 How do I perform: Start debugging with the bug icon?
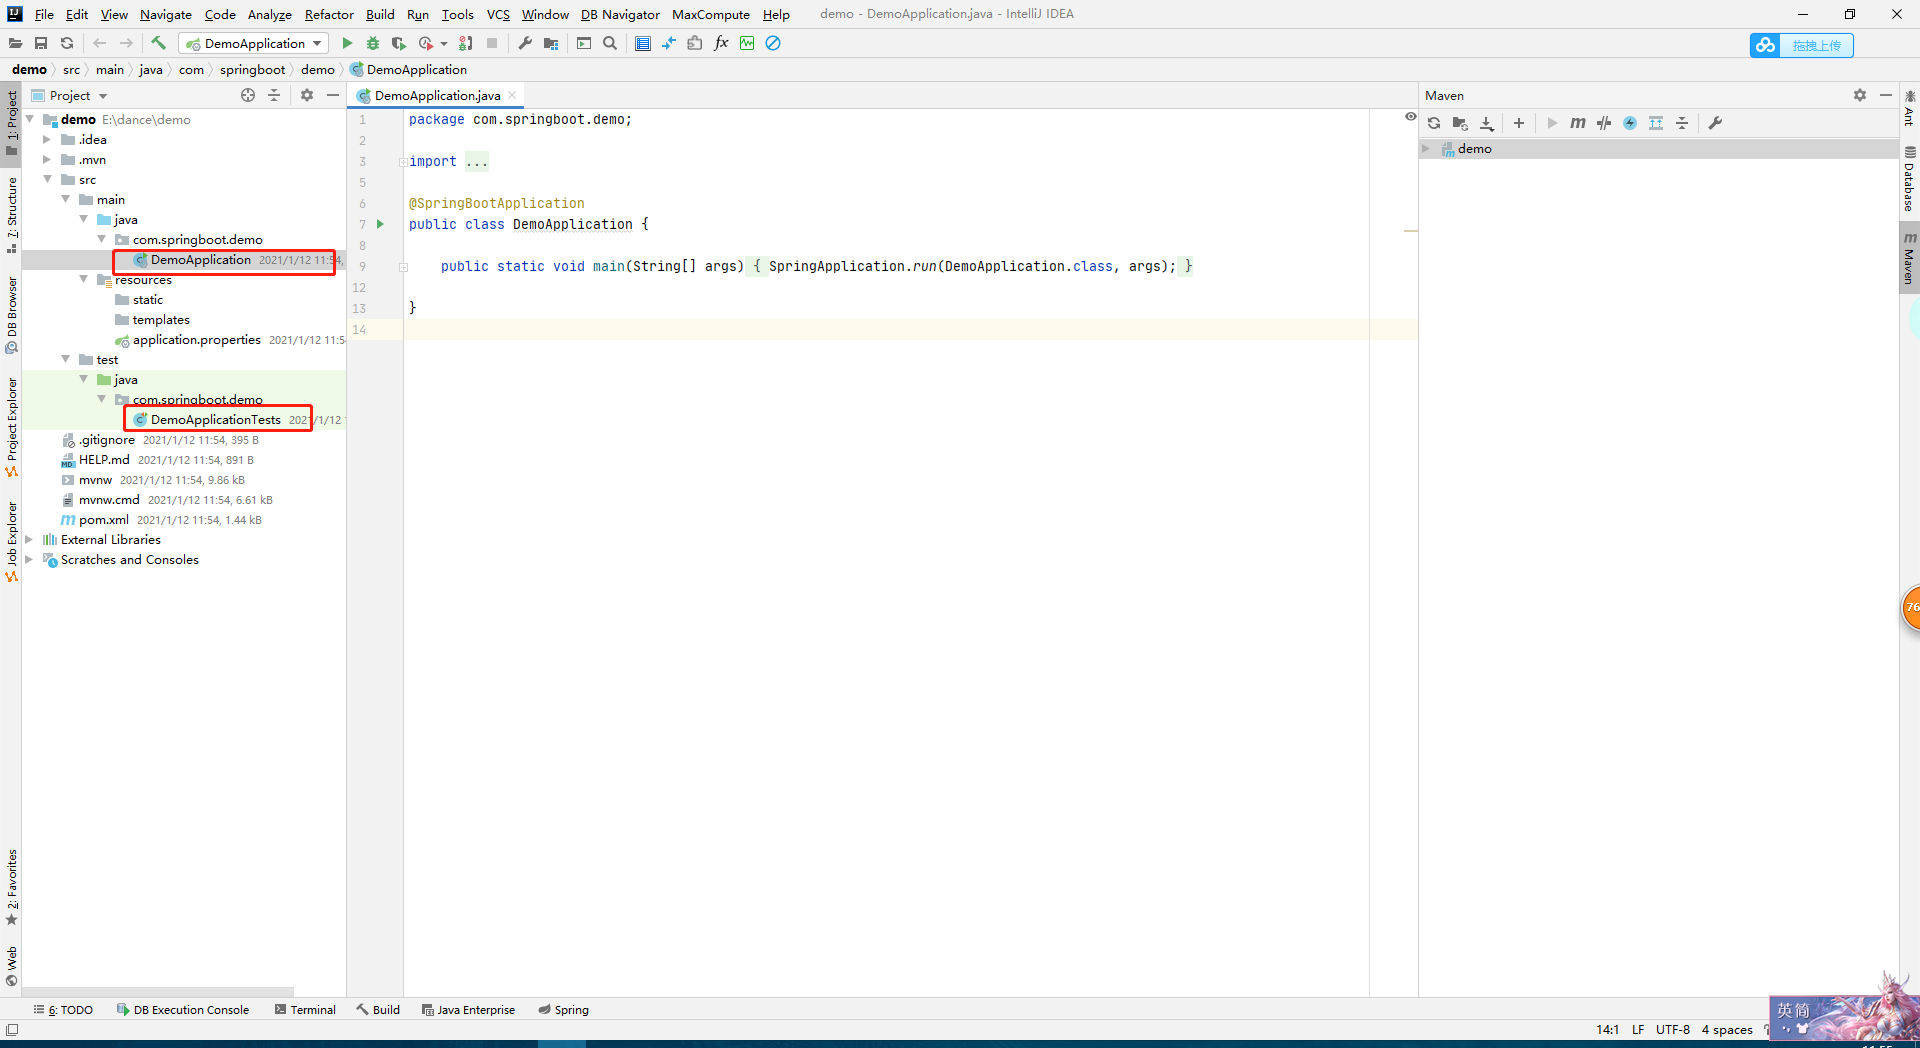pos(373,43)
